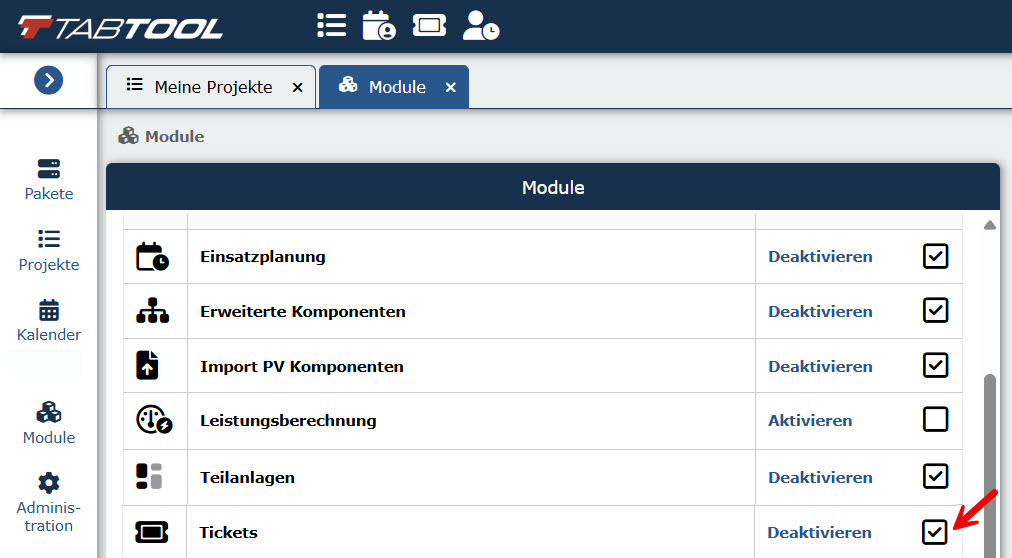Select Projekte in the left sidebar
Screen dimensions: 1012x558
coord(49,250)
